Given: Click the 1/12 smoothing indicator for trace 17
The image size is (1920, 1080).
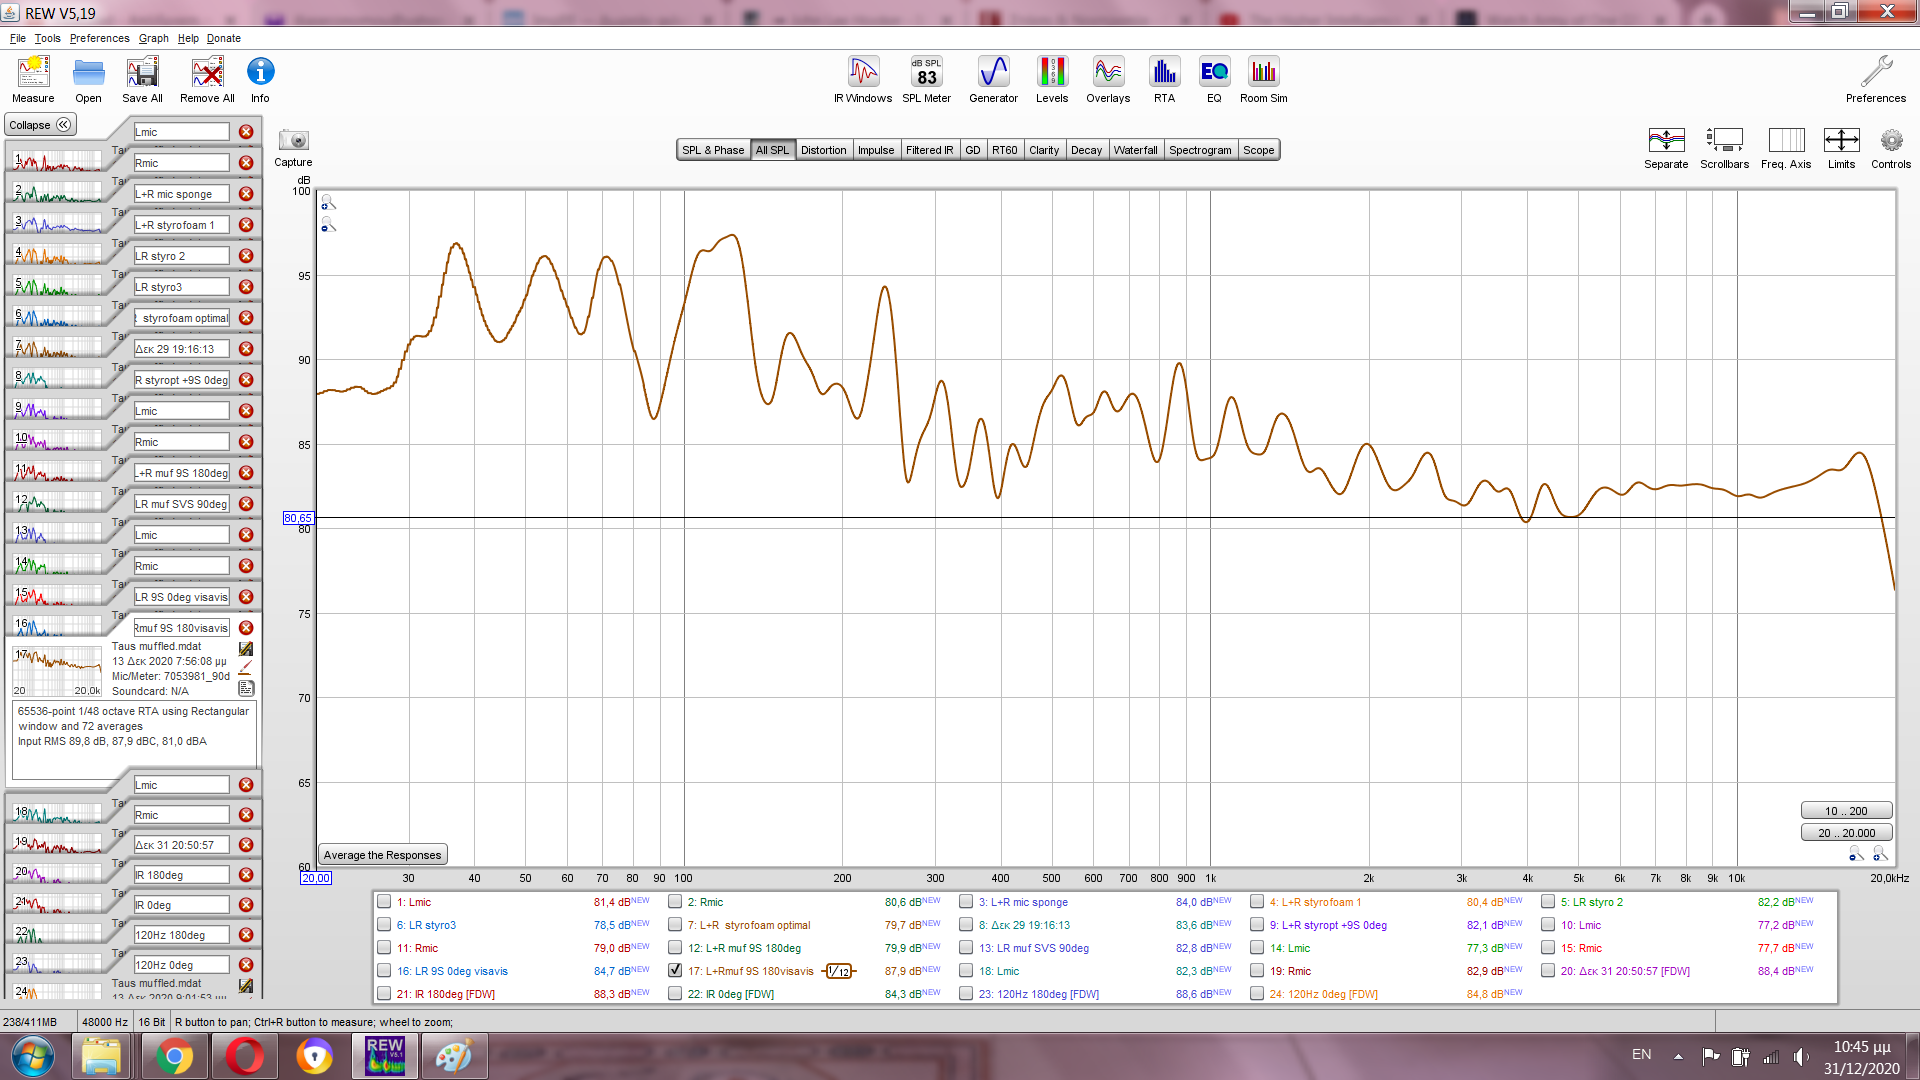Looking at the screenshot, I should (x=839, y=971).
